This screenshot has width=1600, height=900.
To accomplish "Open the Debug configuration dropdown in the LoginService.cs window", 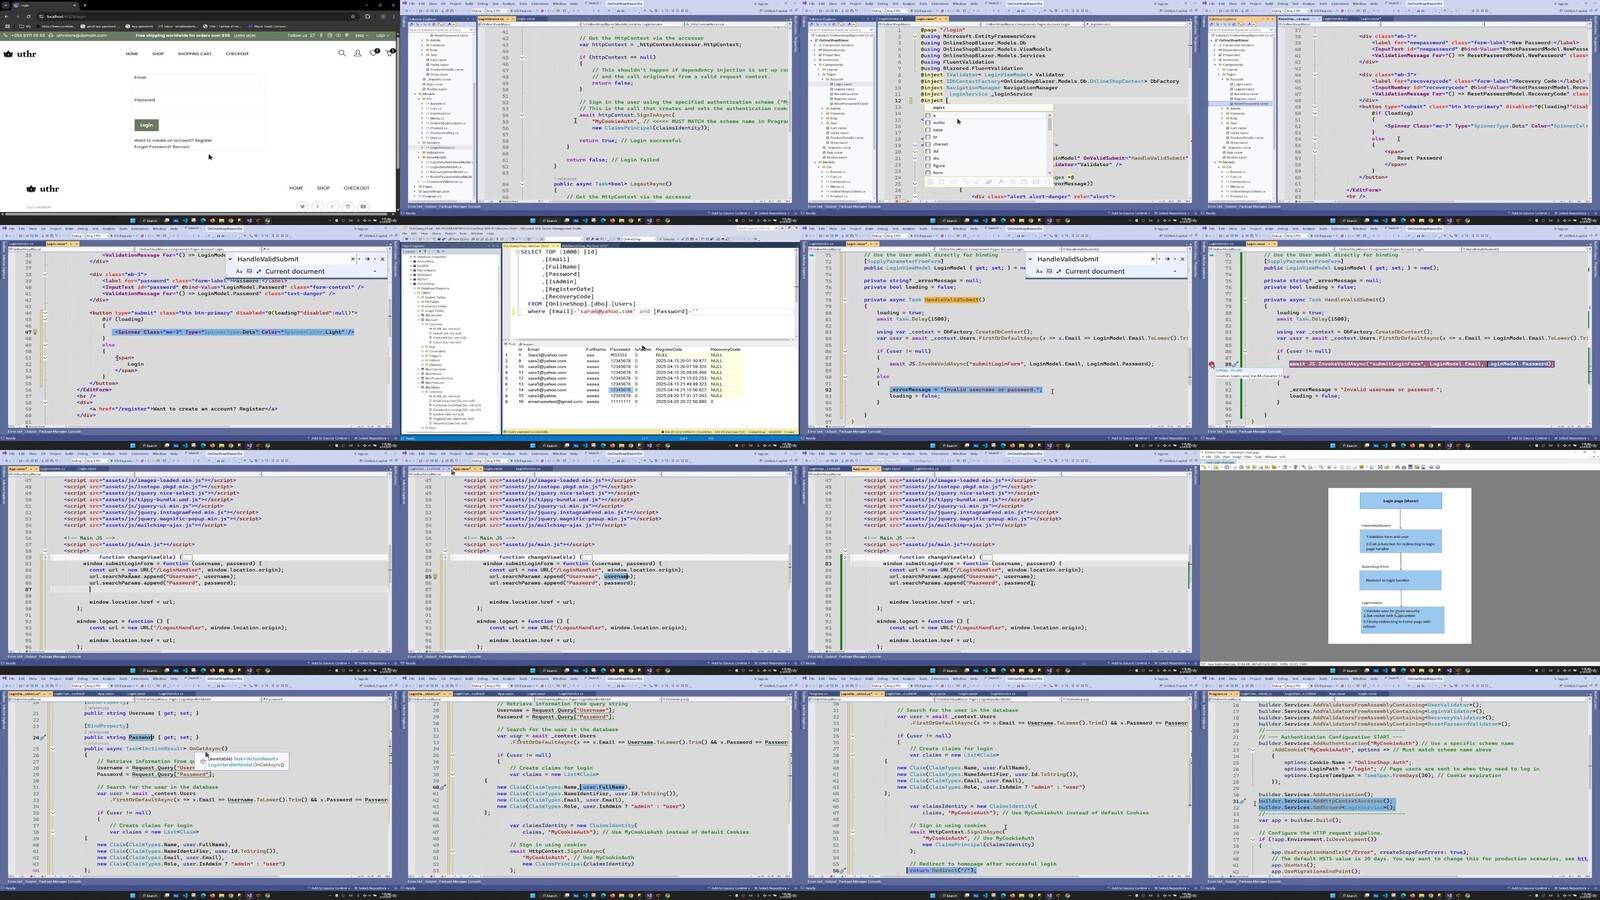I will pyautogui.click(x=478, y=11).
